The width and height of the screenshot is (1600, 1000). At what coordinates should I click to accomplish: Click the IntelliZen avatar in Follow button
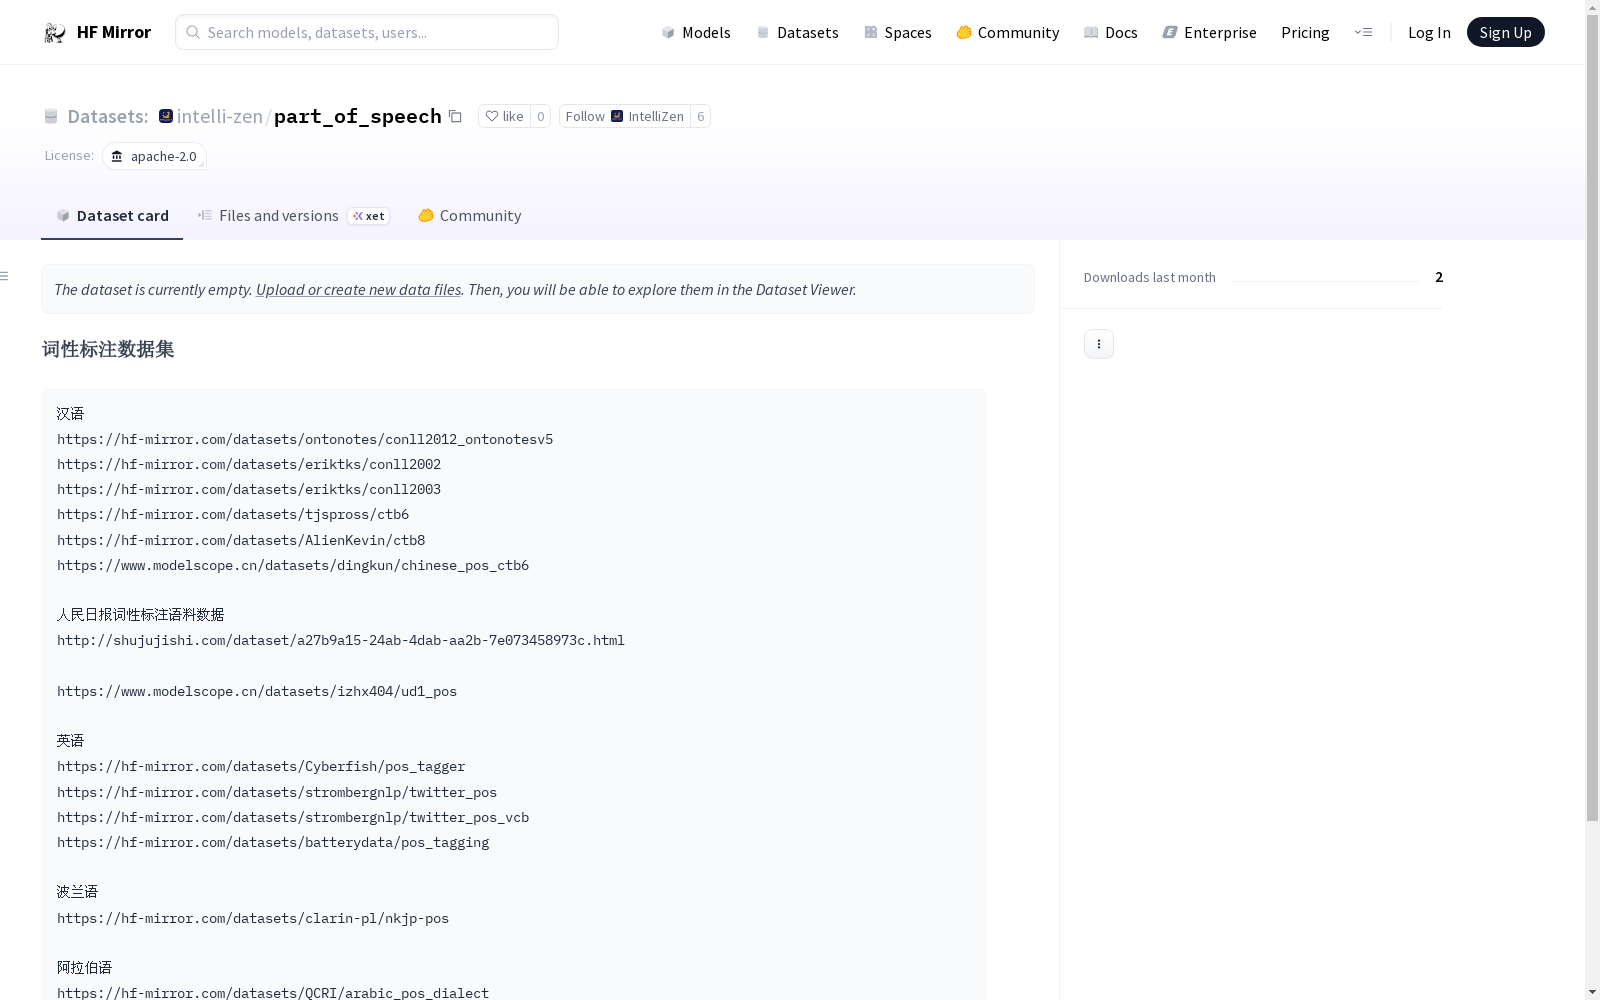click(x=617, y=116)
